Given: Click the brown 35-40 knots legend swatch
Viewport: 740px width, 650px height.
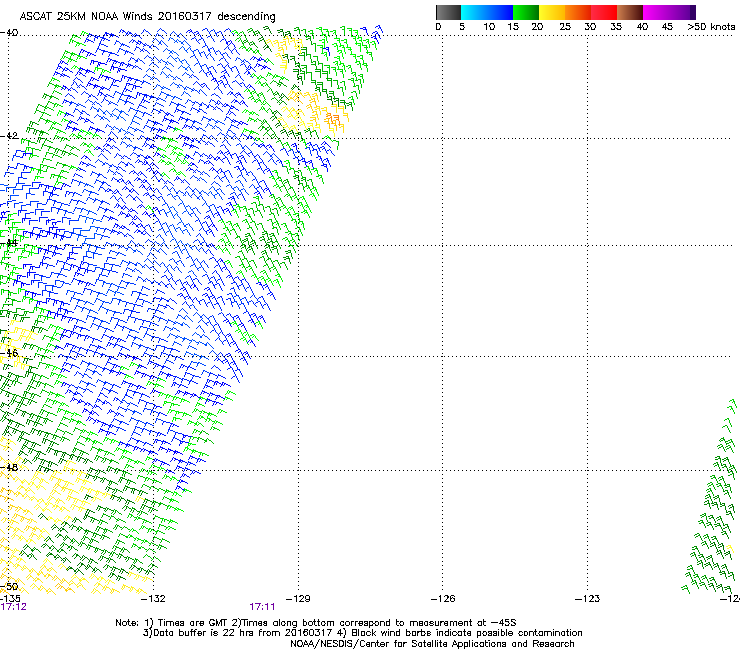Looking at the screenshot, I should click(x=630, y=12).
